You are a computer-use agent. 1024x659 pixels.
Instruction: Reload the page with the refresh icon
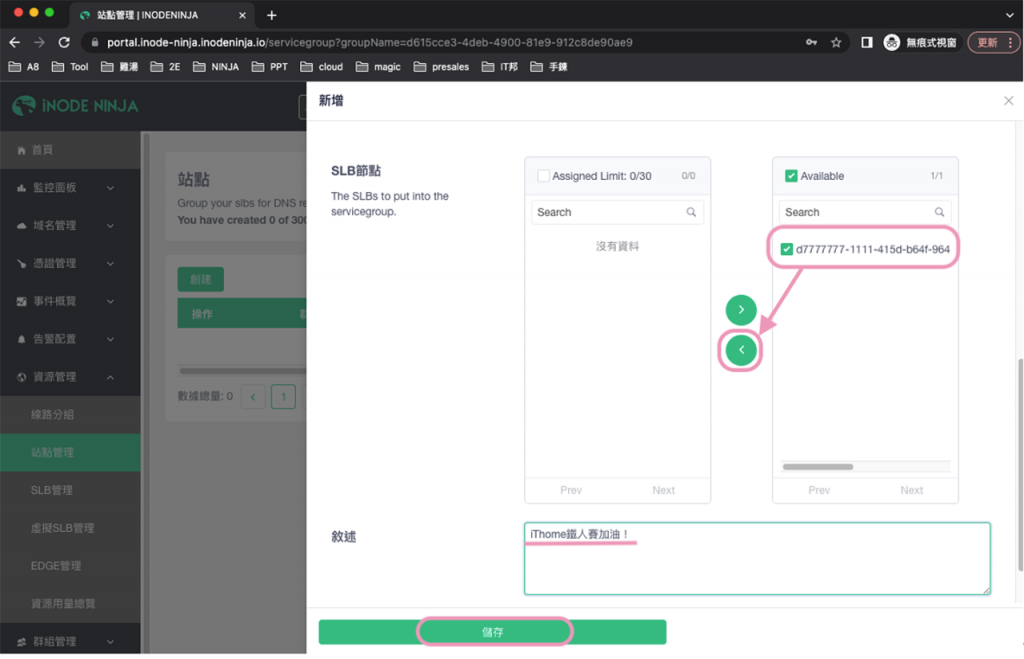point(64,42)
